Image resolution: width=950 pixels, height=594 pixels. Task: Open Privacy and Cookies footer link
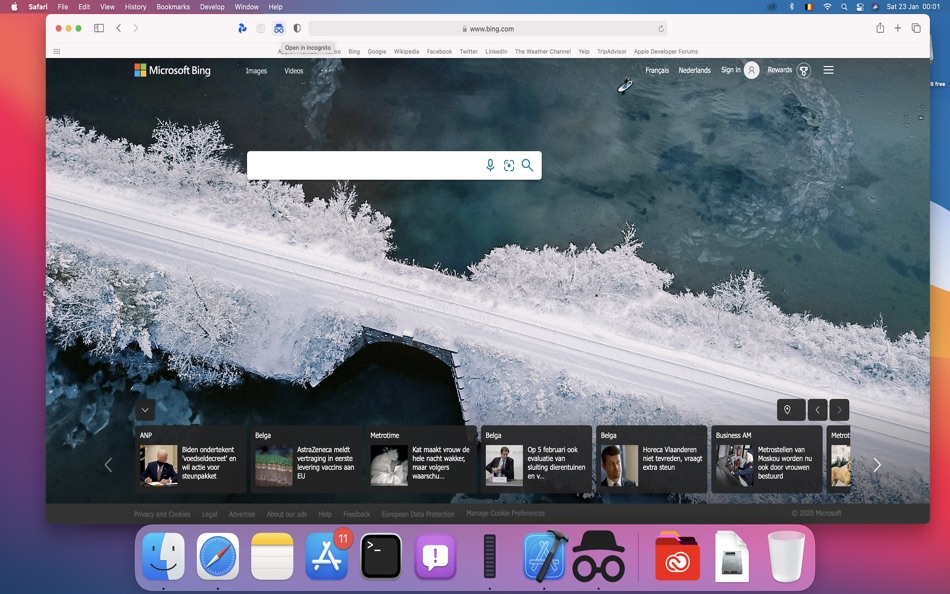[x=162, y=514]
